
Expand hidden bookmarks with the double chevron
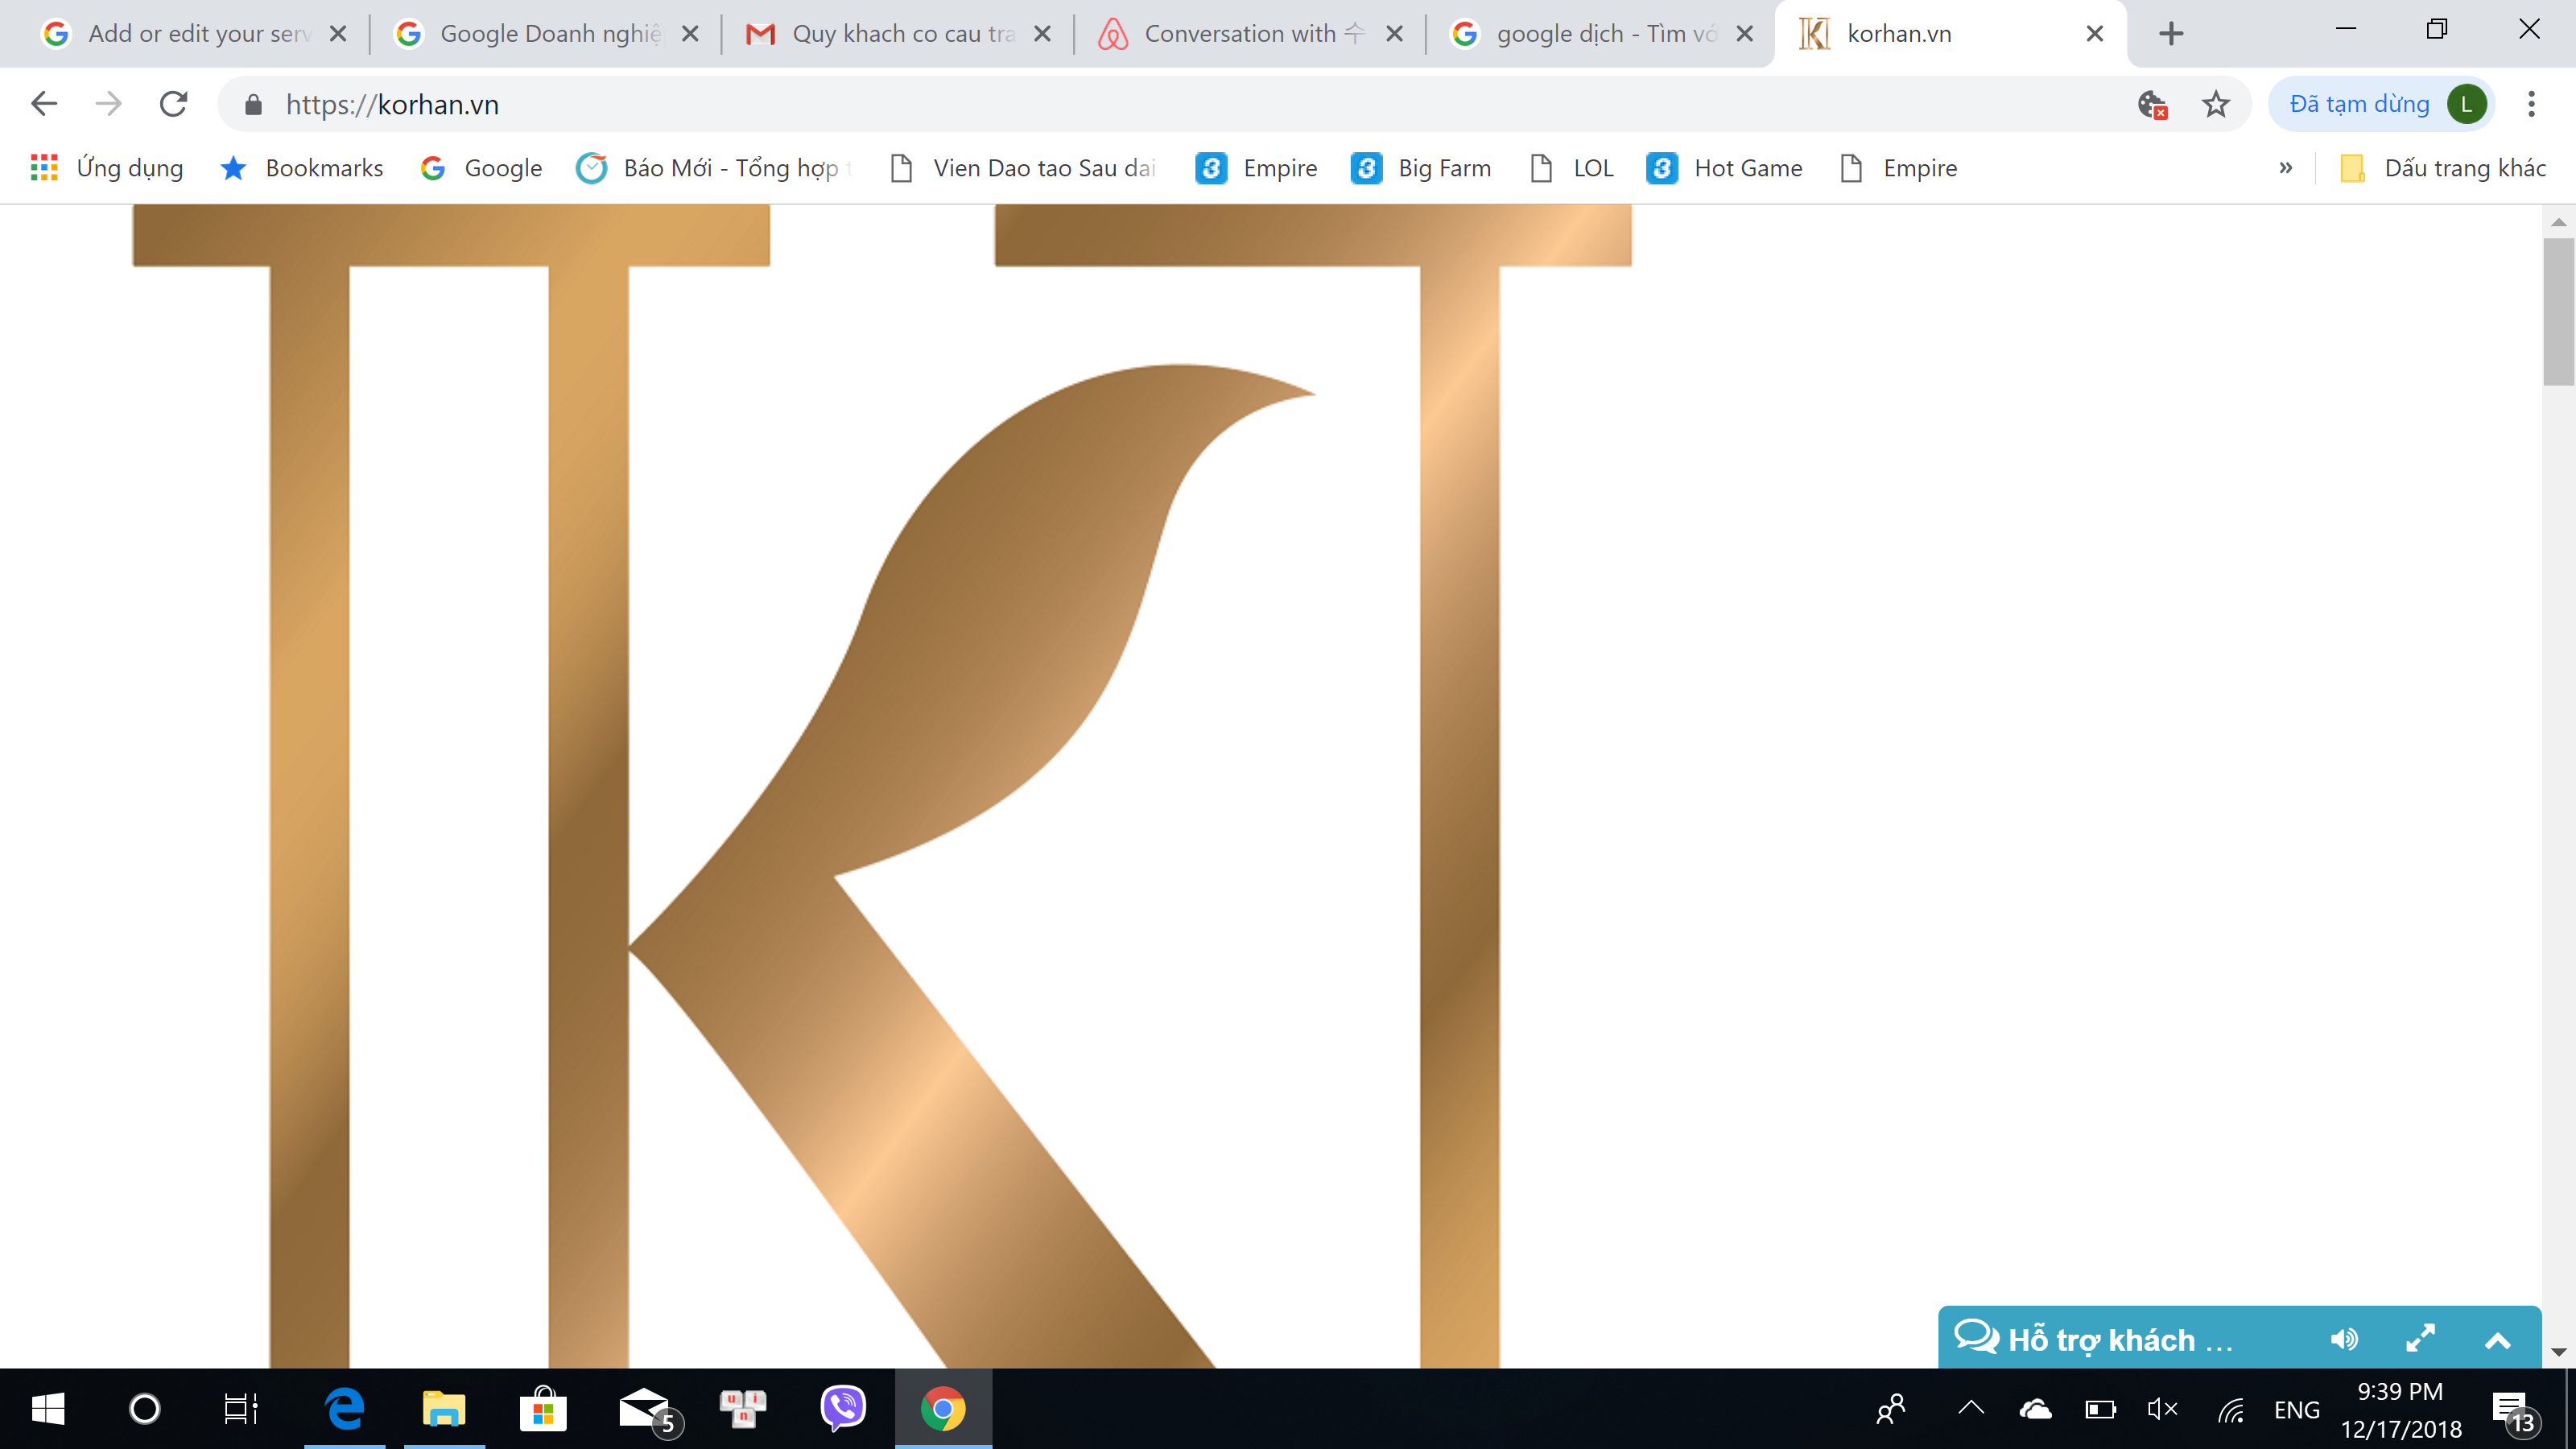click(x=2285, y=168)
